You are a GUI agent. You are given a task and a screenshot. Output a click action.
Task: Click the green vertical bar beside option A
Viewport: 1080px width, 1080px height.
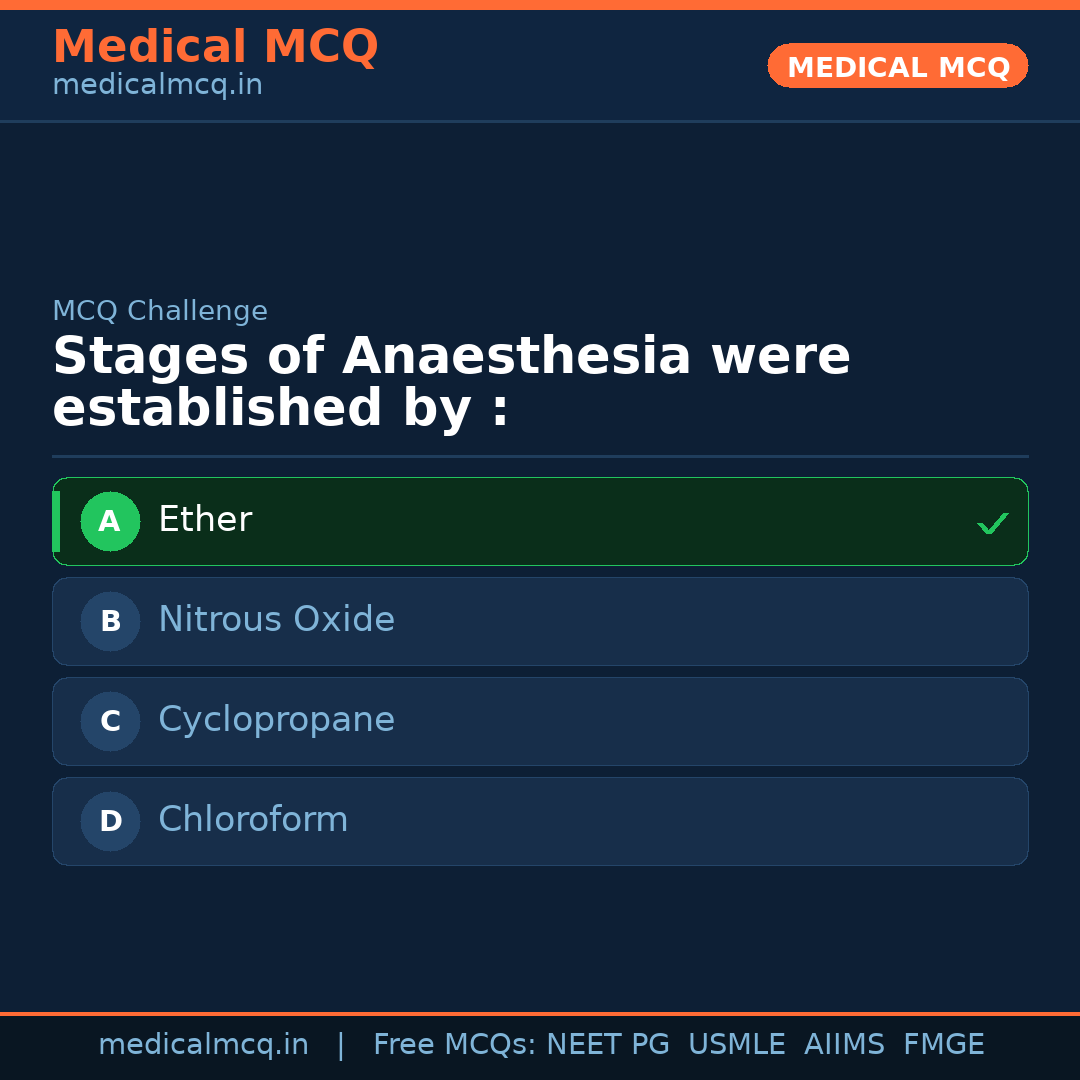pyautogui.click(x=57, y=521)
